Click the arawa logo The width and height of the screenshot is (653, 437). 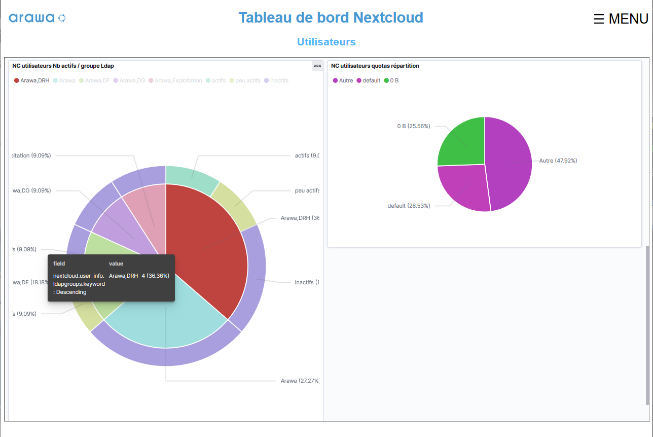37,17
